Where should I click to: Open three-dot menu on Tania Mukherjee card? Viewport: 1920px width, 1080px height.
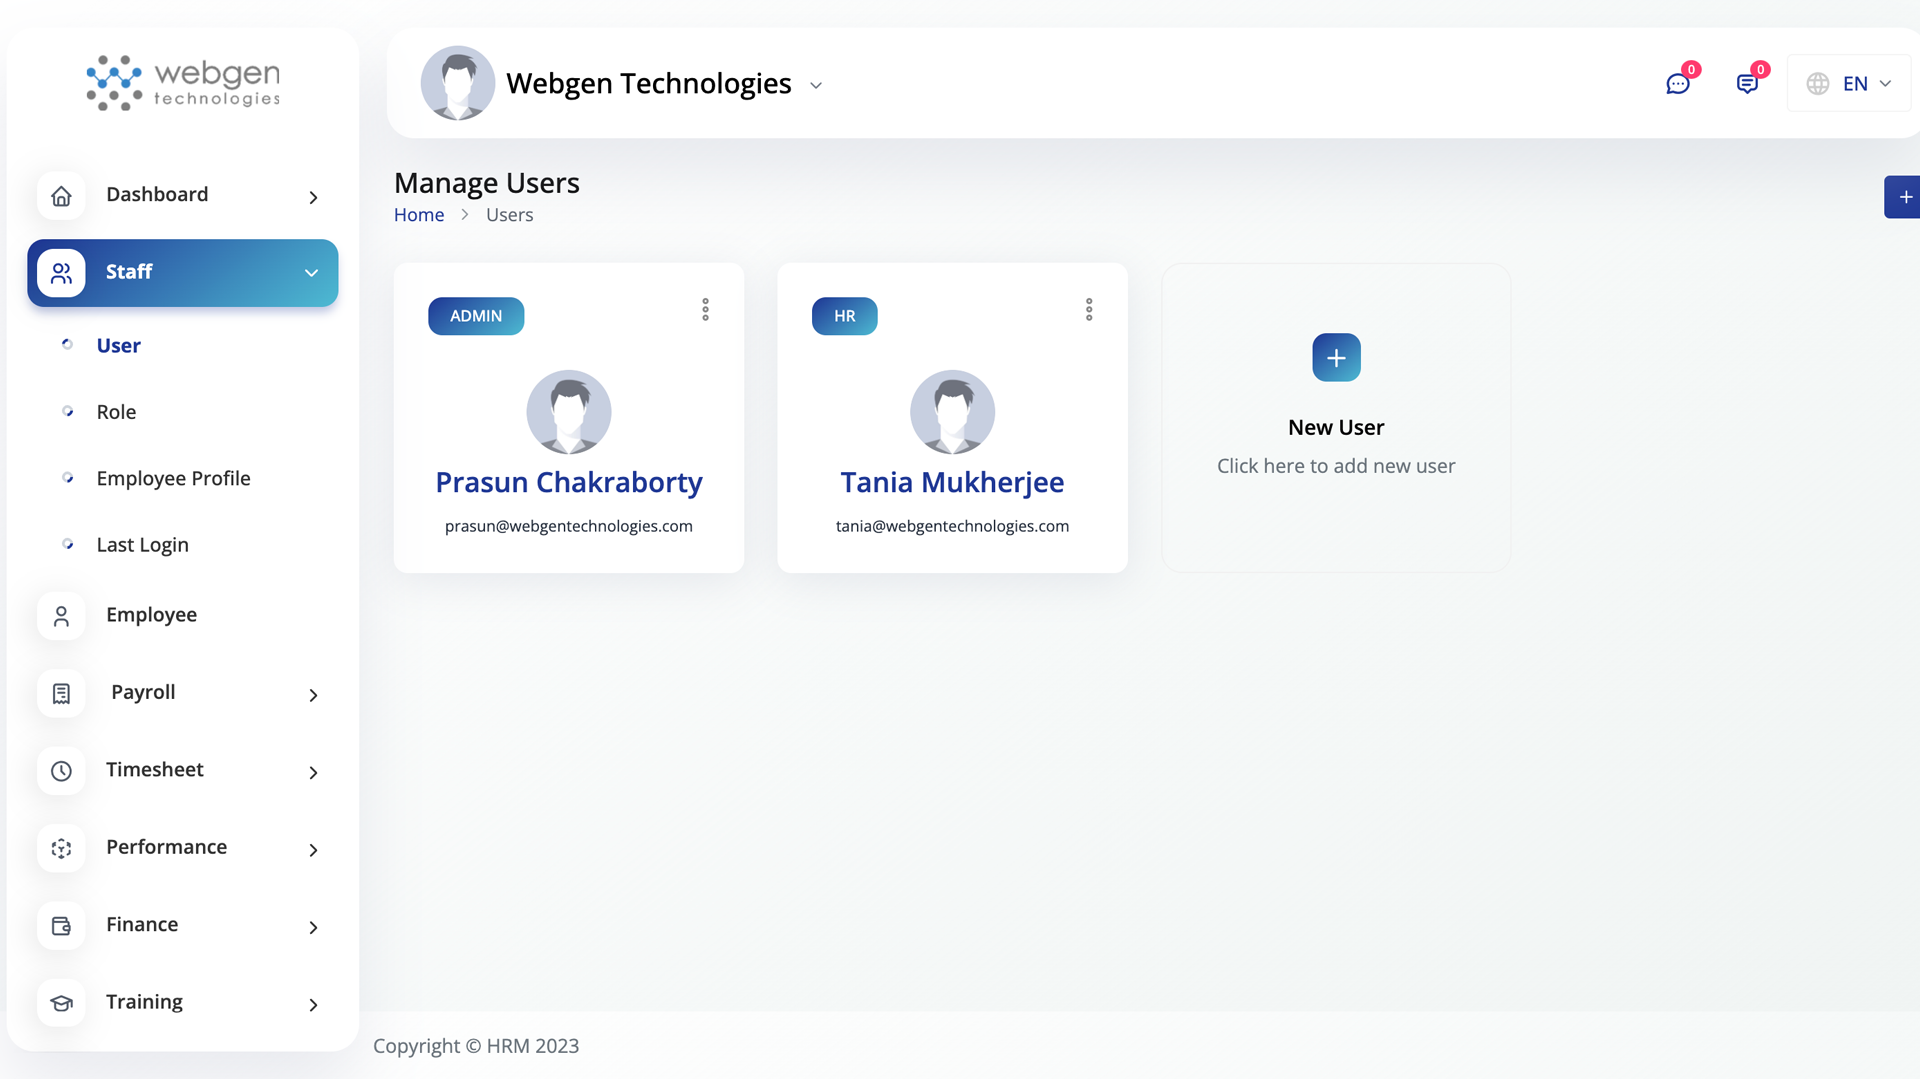[x=1089, y=310]
